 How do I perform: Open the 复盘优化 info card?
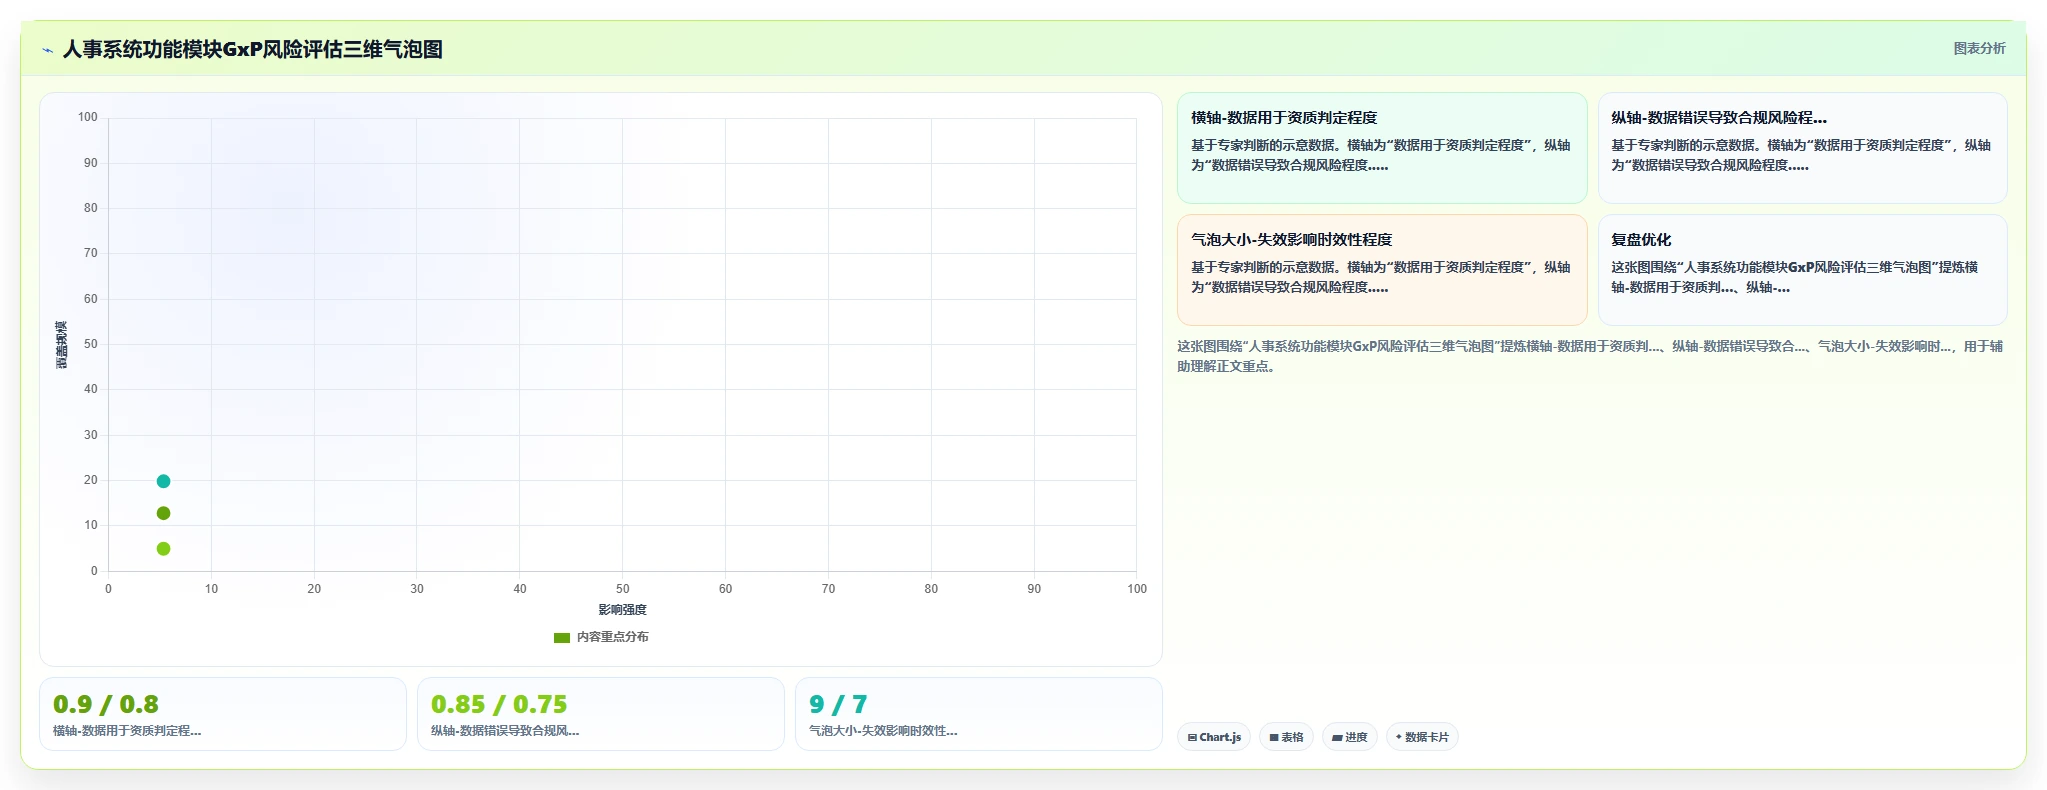point(1802,270)
